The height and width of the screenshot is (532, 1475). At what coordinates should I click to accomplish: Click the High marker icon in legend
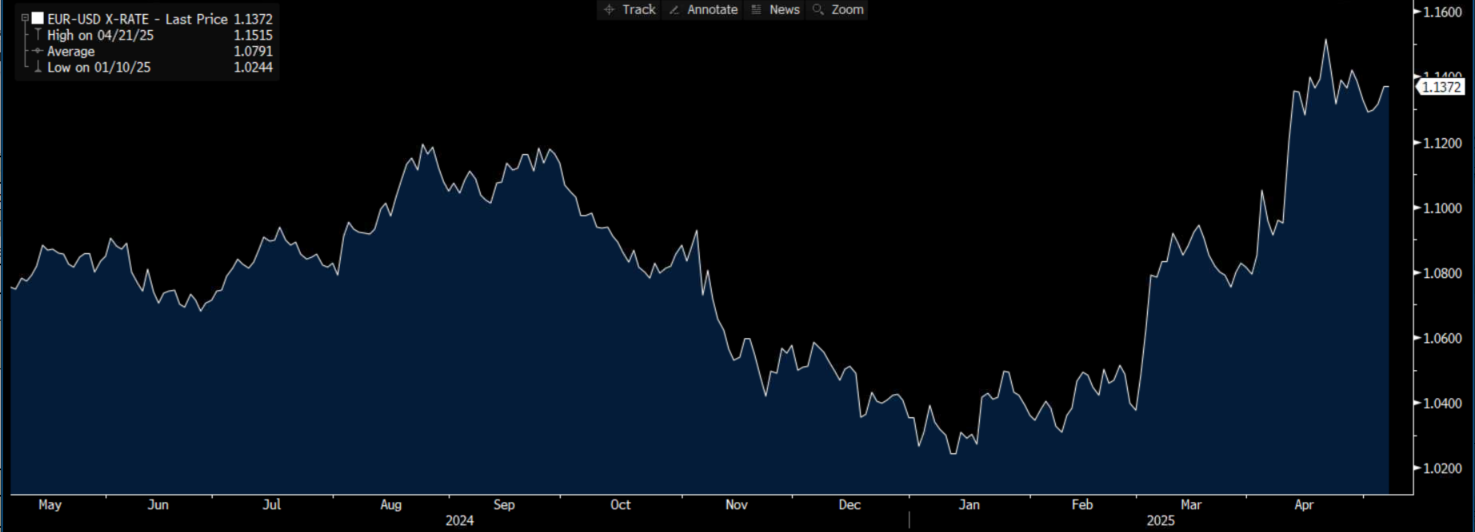tap(38, 35)
